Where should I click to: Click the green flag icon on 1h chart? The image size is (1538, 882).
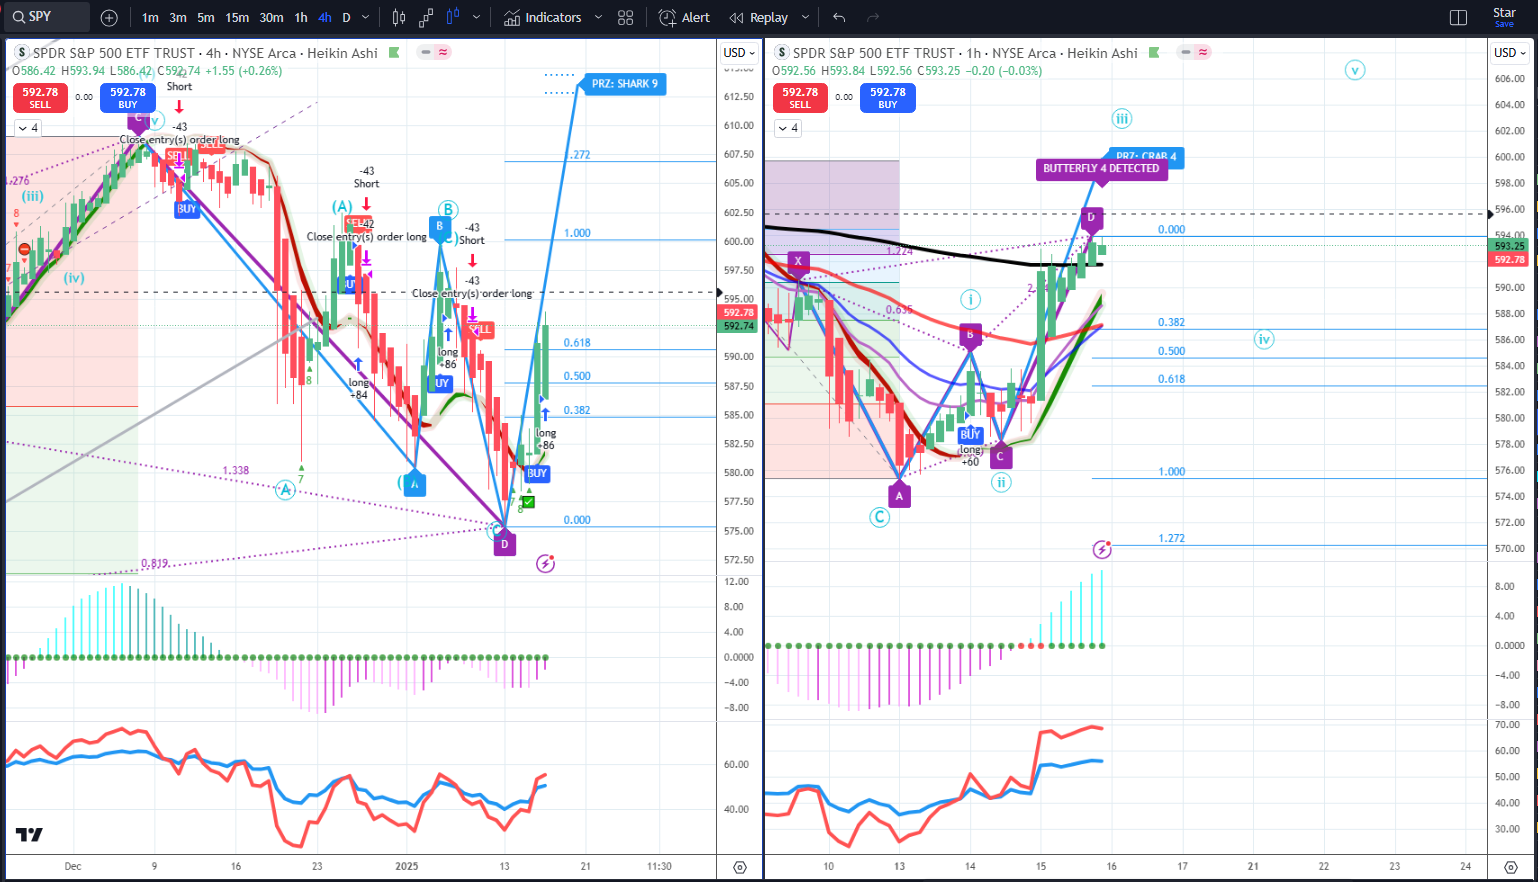[1154, 53]
